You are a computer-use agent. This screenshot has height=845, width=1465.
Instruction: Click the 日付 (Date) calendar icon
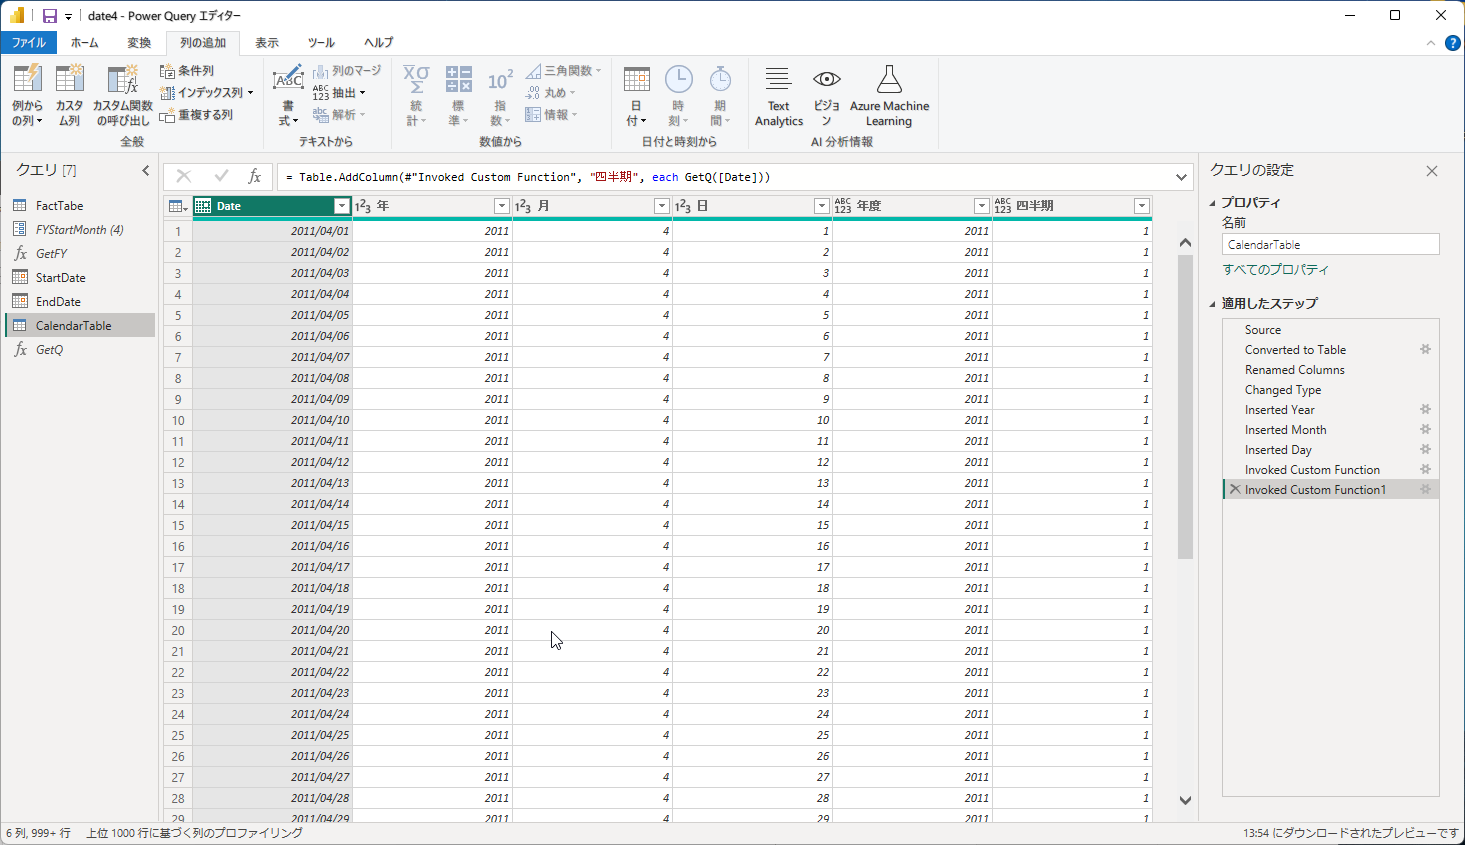636,81
